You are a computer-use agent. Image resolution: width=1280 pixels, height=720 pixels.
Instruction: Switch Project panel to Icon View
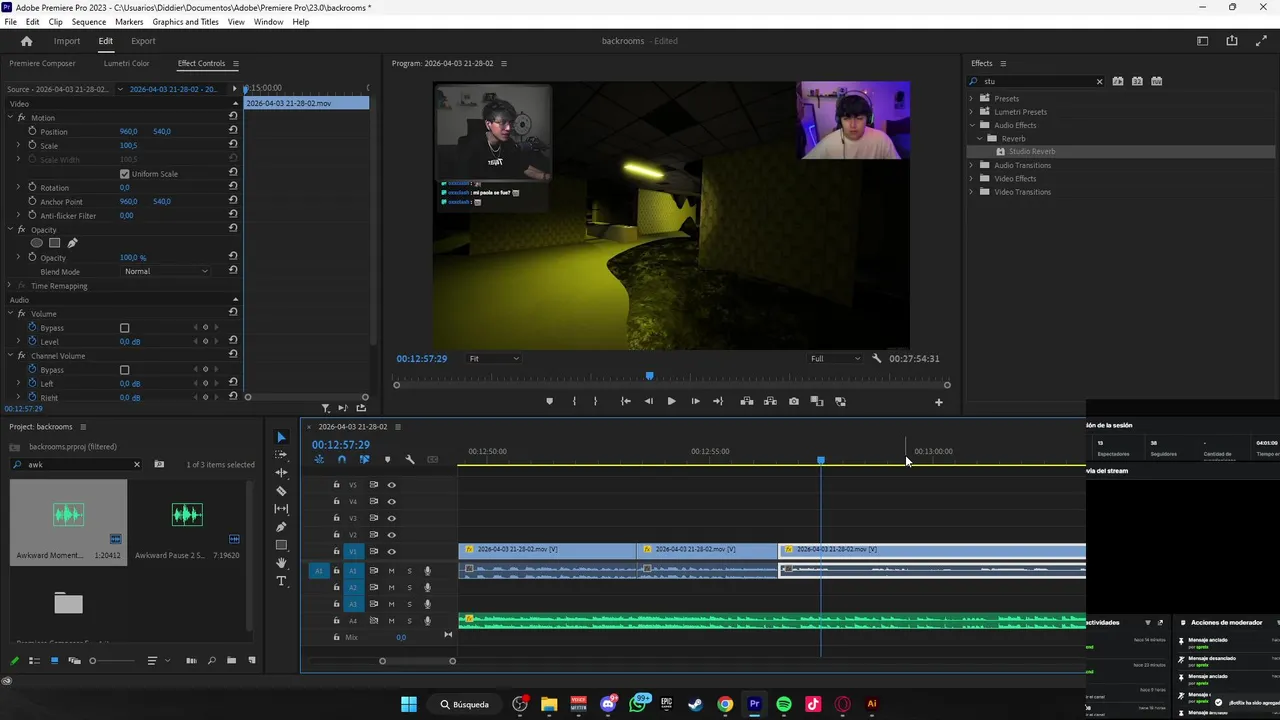click(54, 660)
